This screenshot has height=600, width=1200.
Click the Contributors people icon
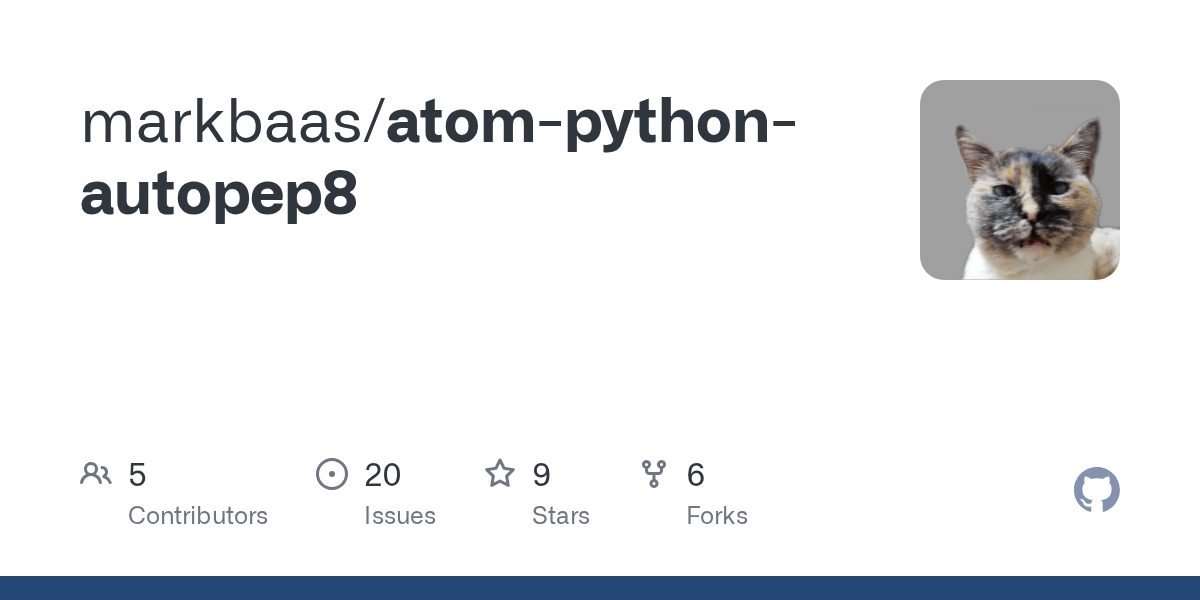pyautogui.click(x=96, y=474)
